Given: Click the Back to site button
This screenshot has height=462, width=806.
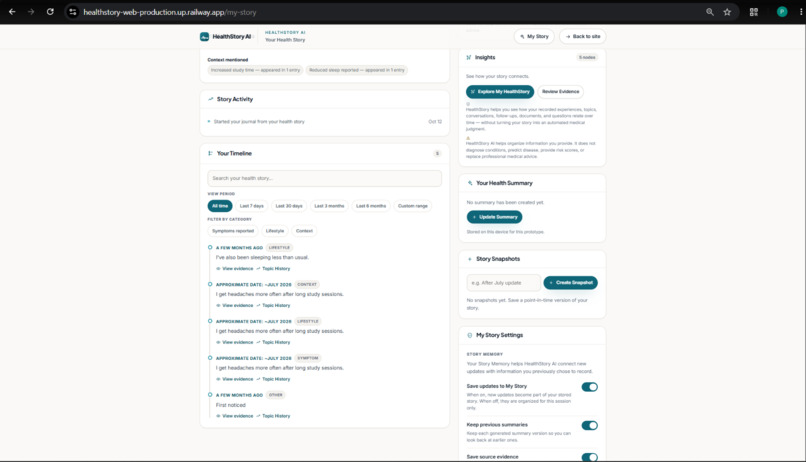Looking at the screenshot, I should pos(582,36).
